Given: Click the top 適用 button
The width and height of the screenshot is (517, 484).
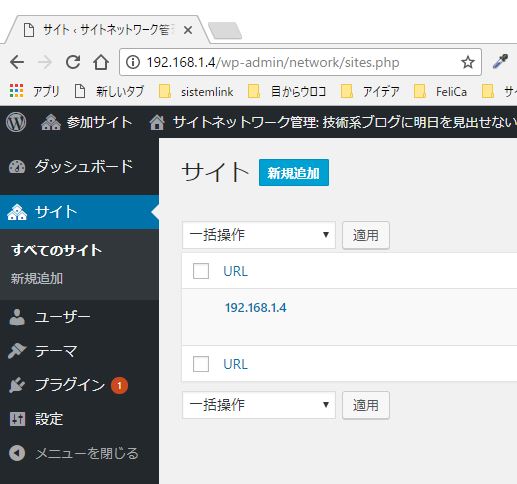Looking at the screenshot, I should [366, 235].
